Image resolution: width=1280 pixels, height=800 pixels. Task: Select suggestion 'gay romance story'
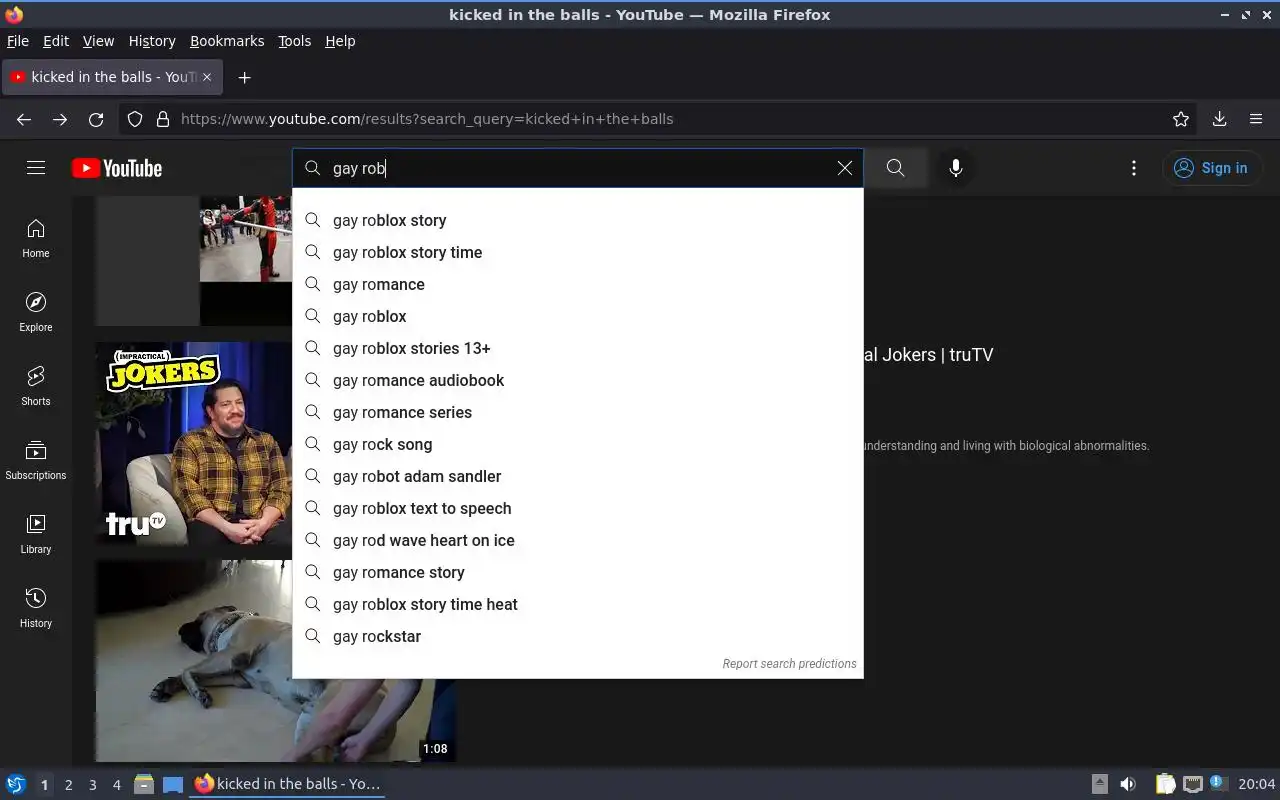578,572
